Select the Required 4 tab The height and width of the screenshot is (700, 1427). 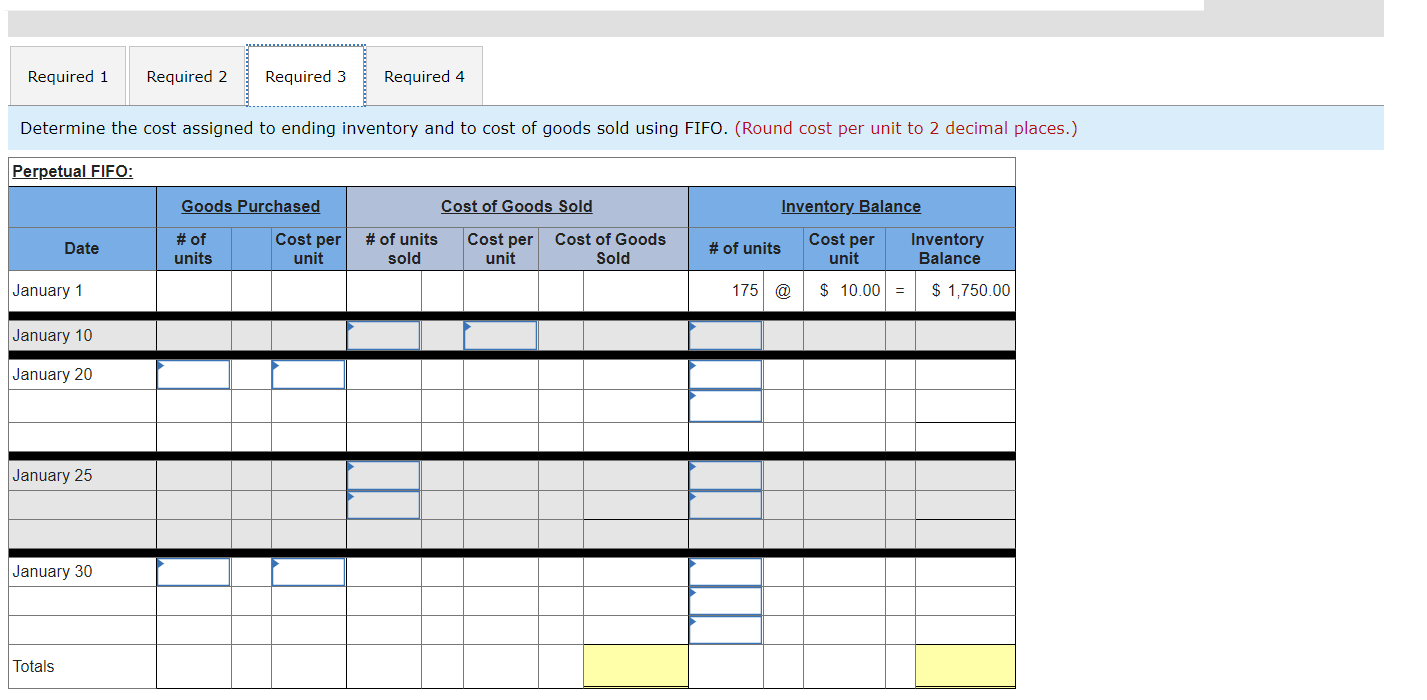(424, 75)
